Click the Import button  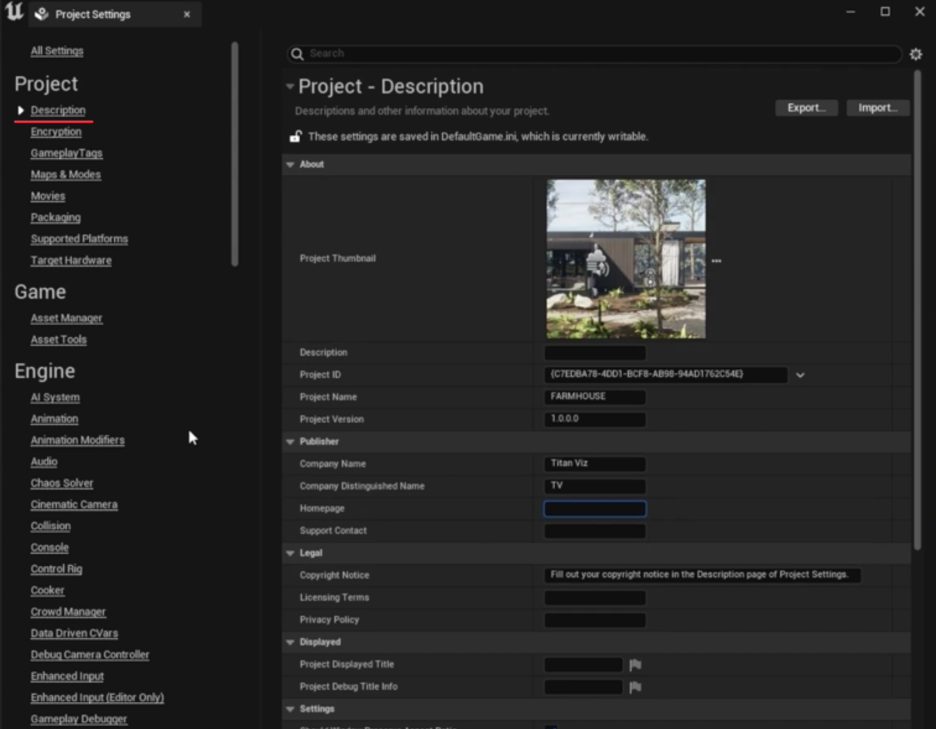click(878, 108)
